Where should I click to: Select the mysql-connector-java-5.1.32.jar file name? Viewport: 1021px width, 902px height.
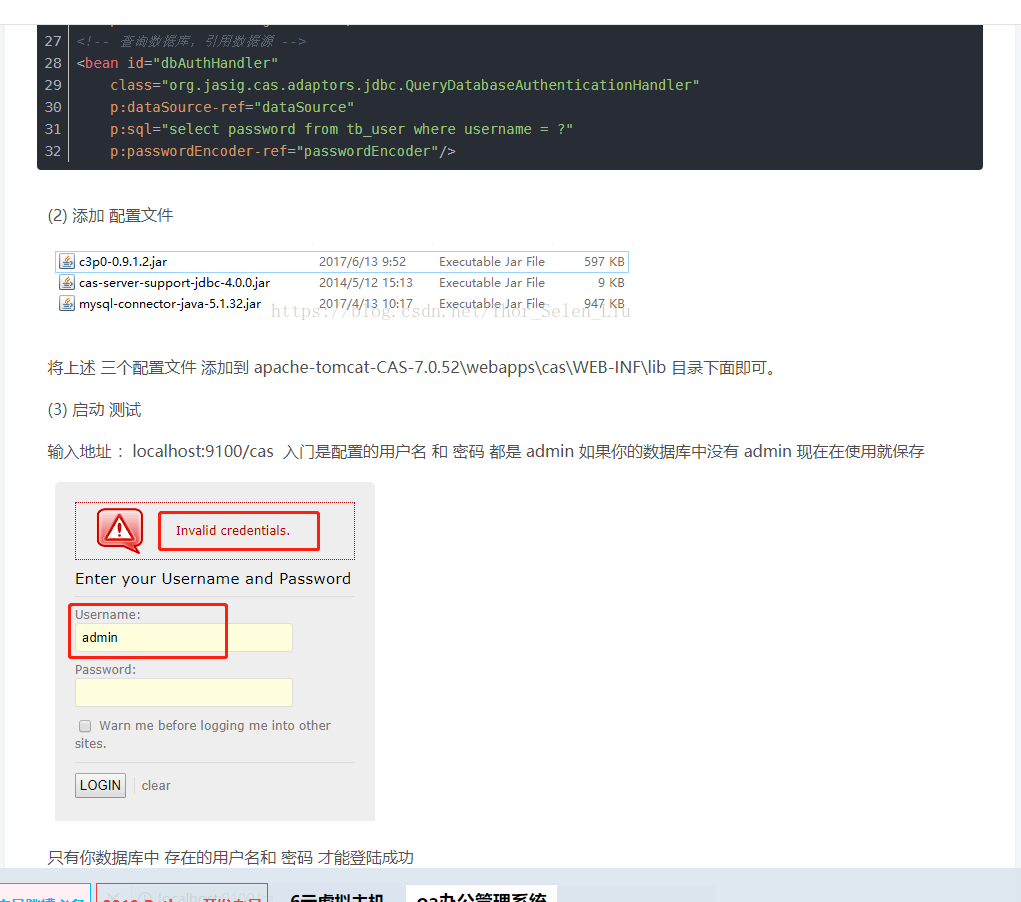(x=170, y=303)
